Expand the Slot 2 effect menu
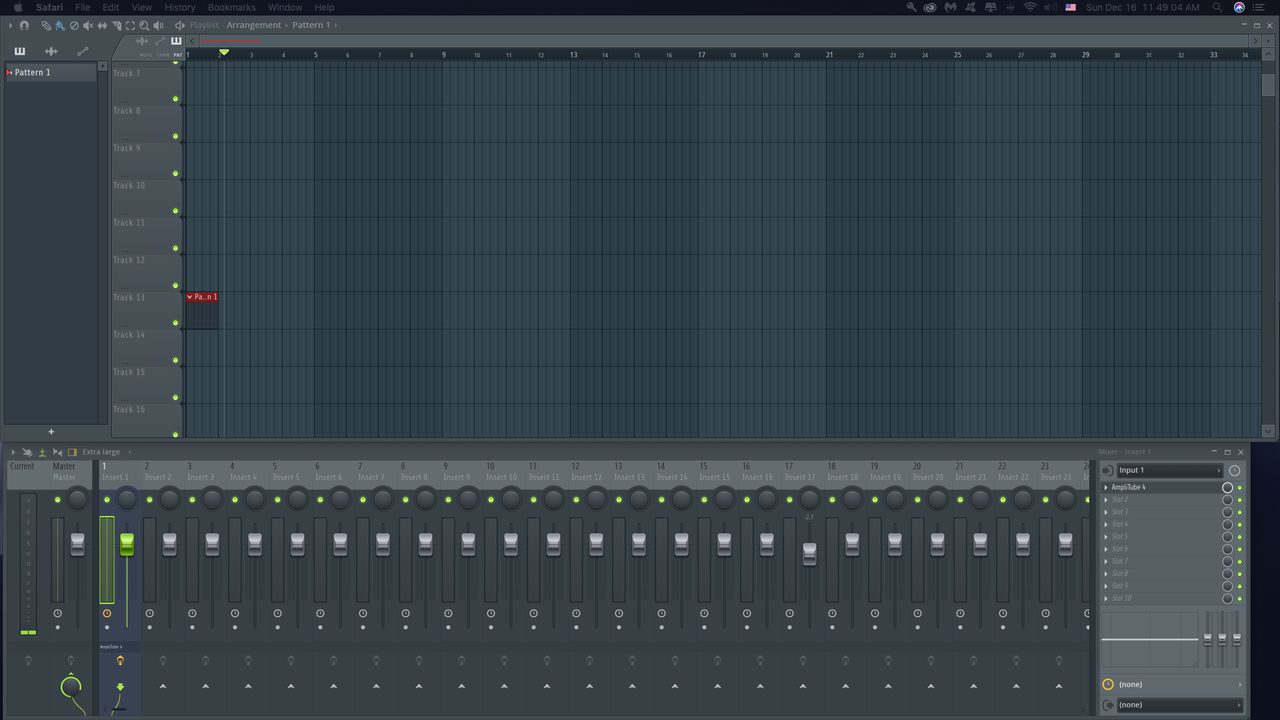Image resolution: width=1280 pixels, height=720 pixels. [1106, 500]
